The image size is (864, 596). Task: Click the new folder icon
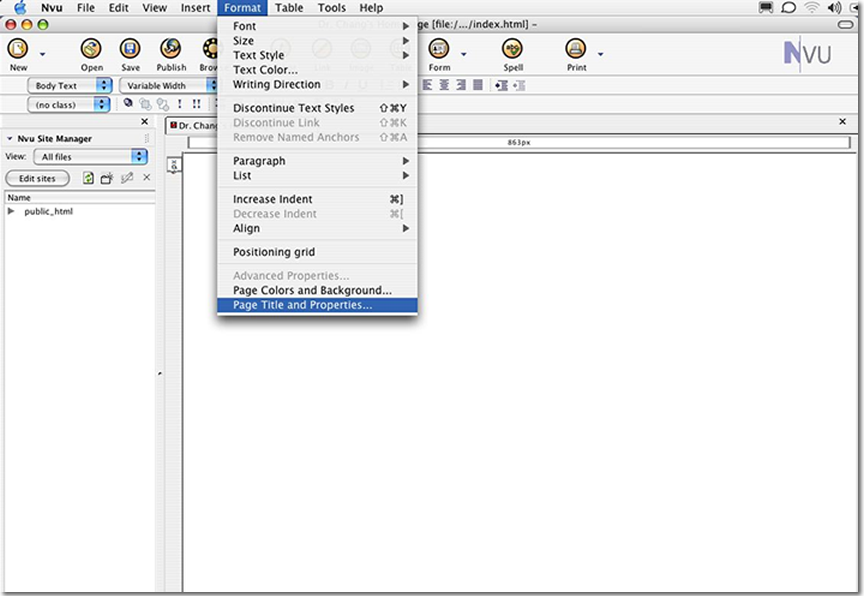tap(107, 178)
